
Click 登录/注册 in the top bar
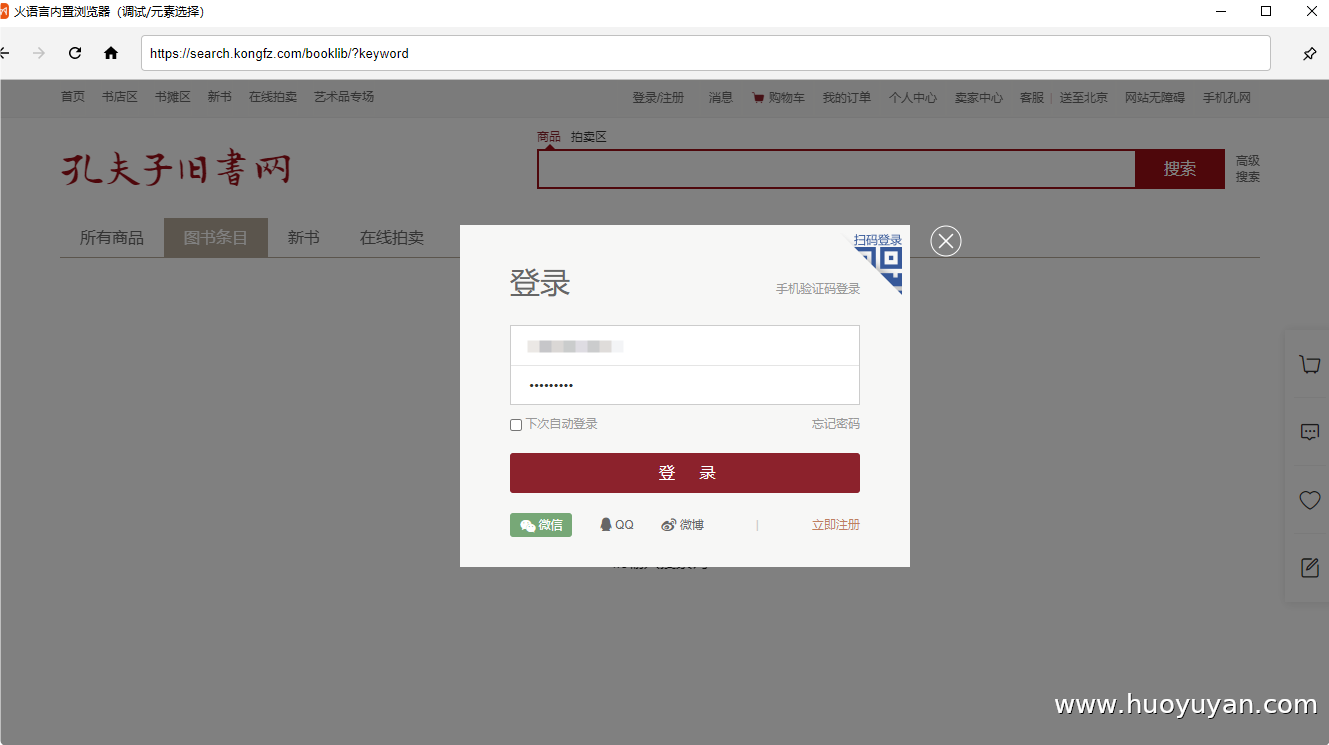pyautogui.click(x=658, y=98)
